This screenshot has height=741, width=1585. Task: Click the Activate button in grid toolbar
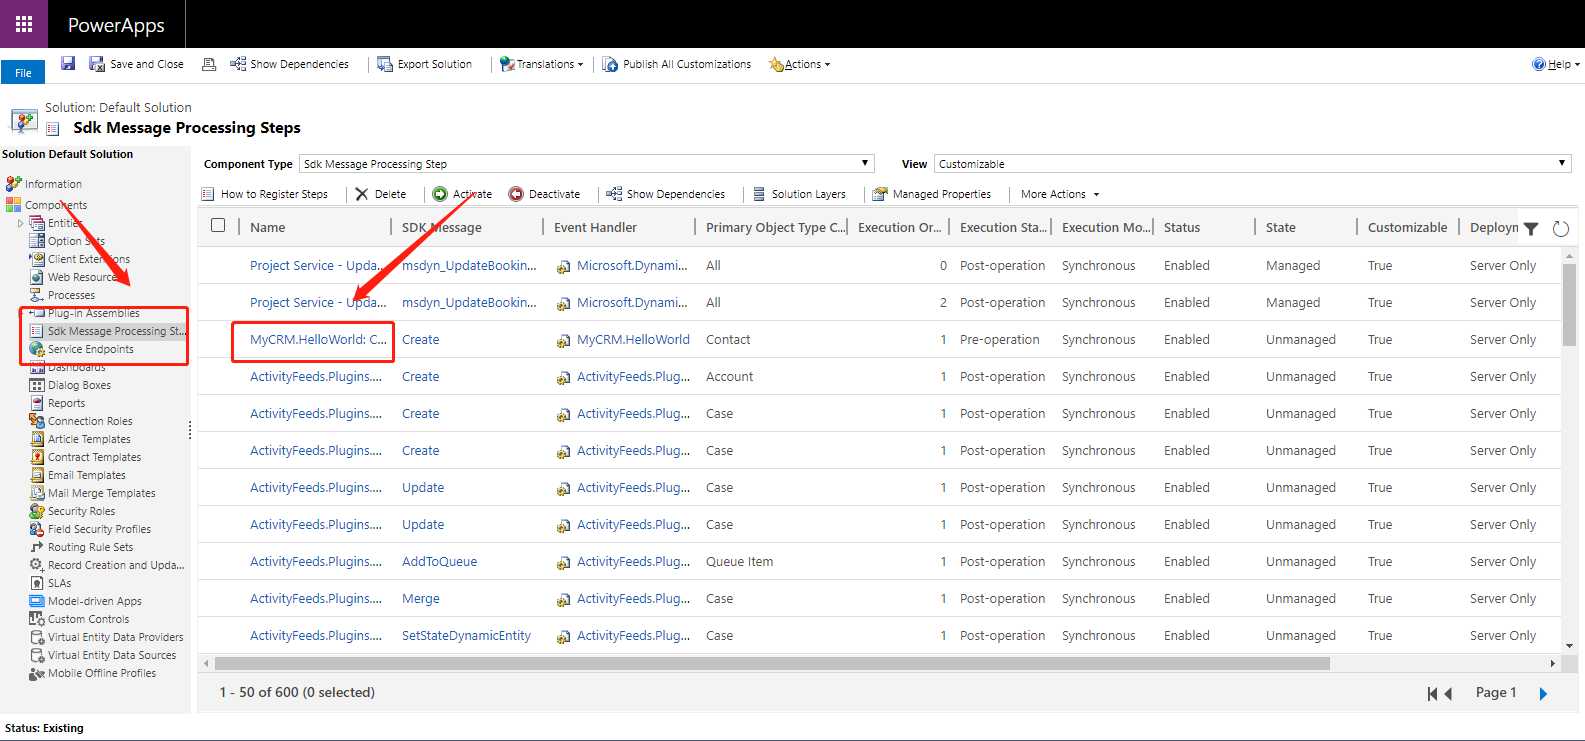click(x=462, y=194)
